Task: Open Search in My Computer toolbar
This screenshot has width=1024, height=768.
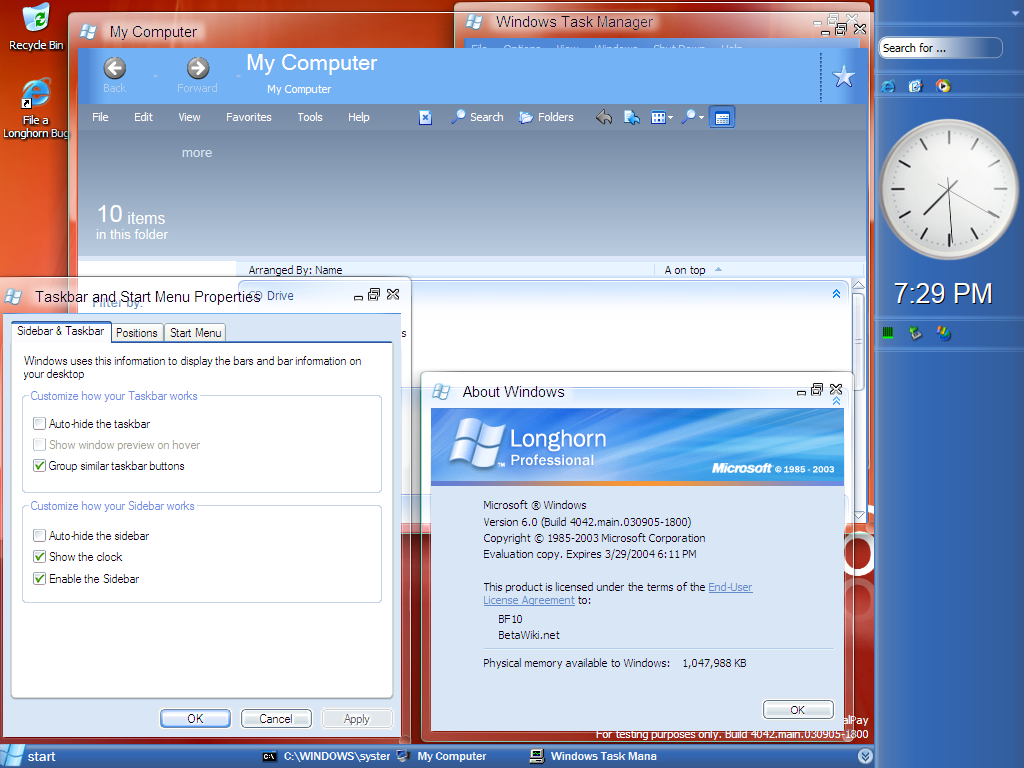Action: point(477,118)
